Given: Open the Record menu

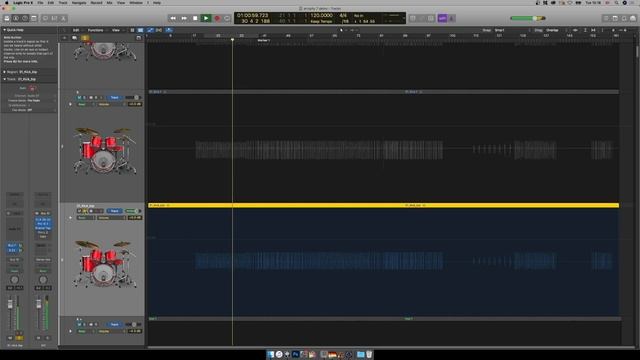Looking at the screenshot, I should 96,2.
